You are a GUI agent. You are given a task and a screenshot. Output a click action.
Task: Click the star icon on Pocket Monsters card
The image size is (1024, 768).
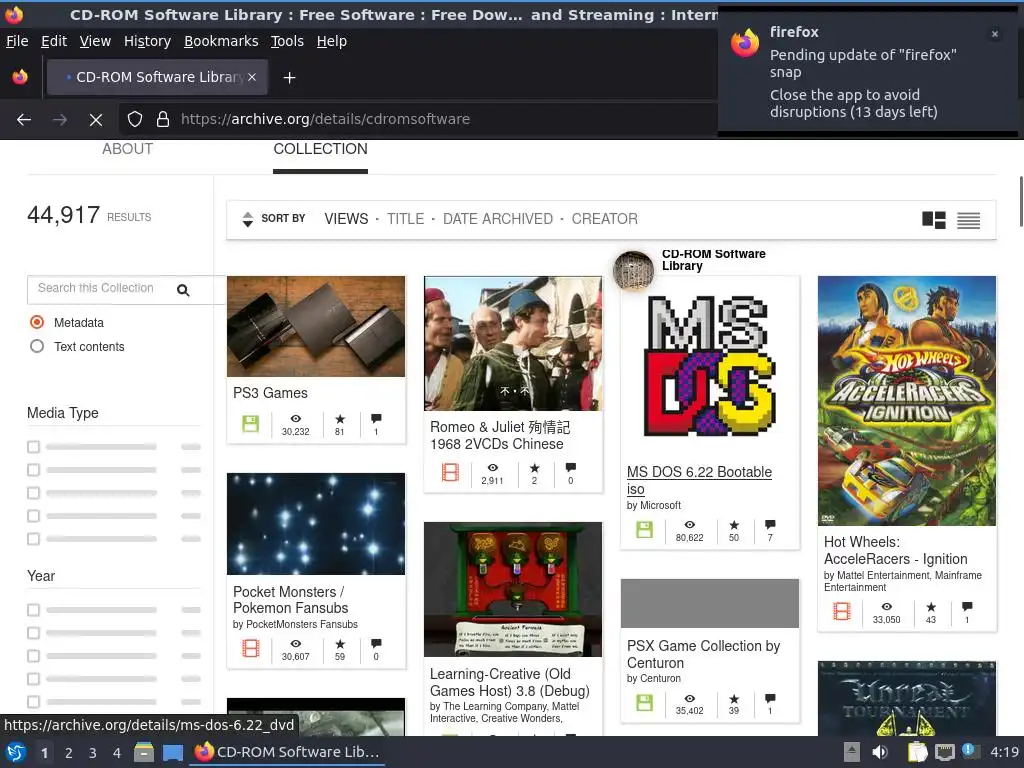[340, 644]
